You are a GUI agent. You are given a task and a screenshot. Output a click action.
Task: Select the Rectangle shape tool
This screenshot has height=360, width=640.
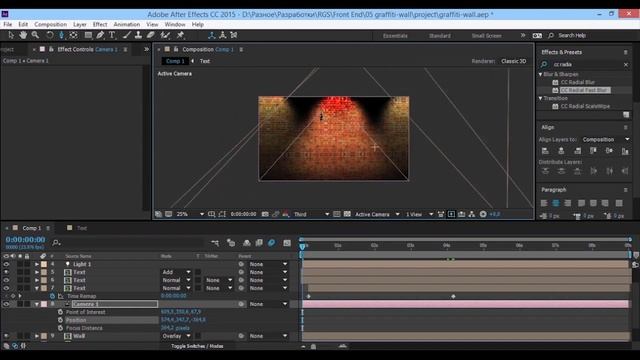coord(88,35)
